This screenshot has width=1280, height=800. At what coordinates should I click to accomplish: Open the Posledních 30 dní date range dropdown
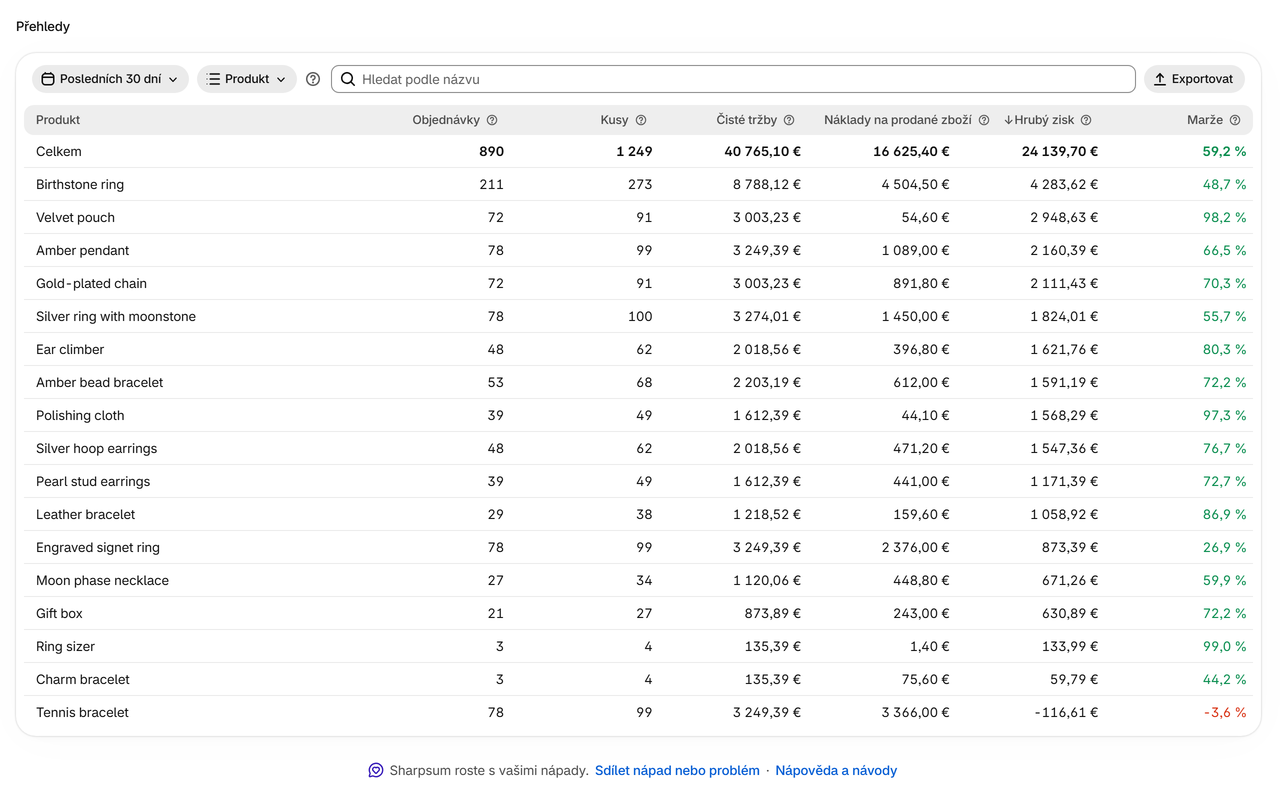(110, 79)
